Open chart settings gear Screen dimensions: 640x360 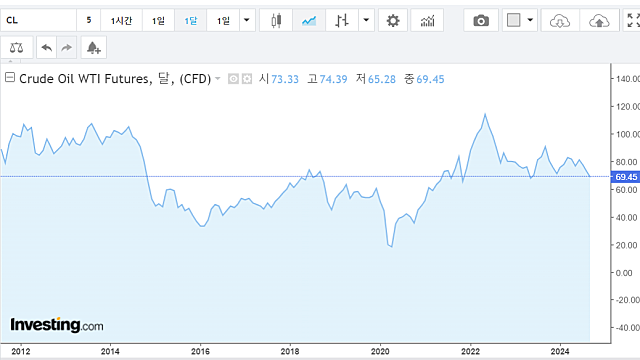point(393,20)
